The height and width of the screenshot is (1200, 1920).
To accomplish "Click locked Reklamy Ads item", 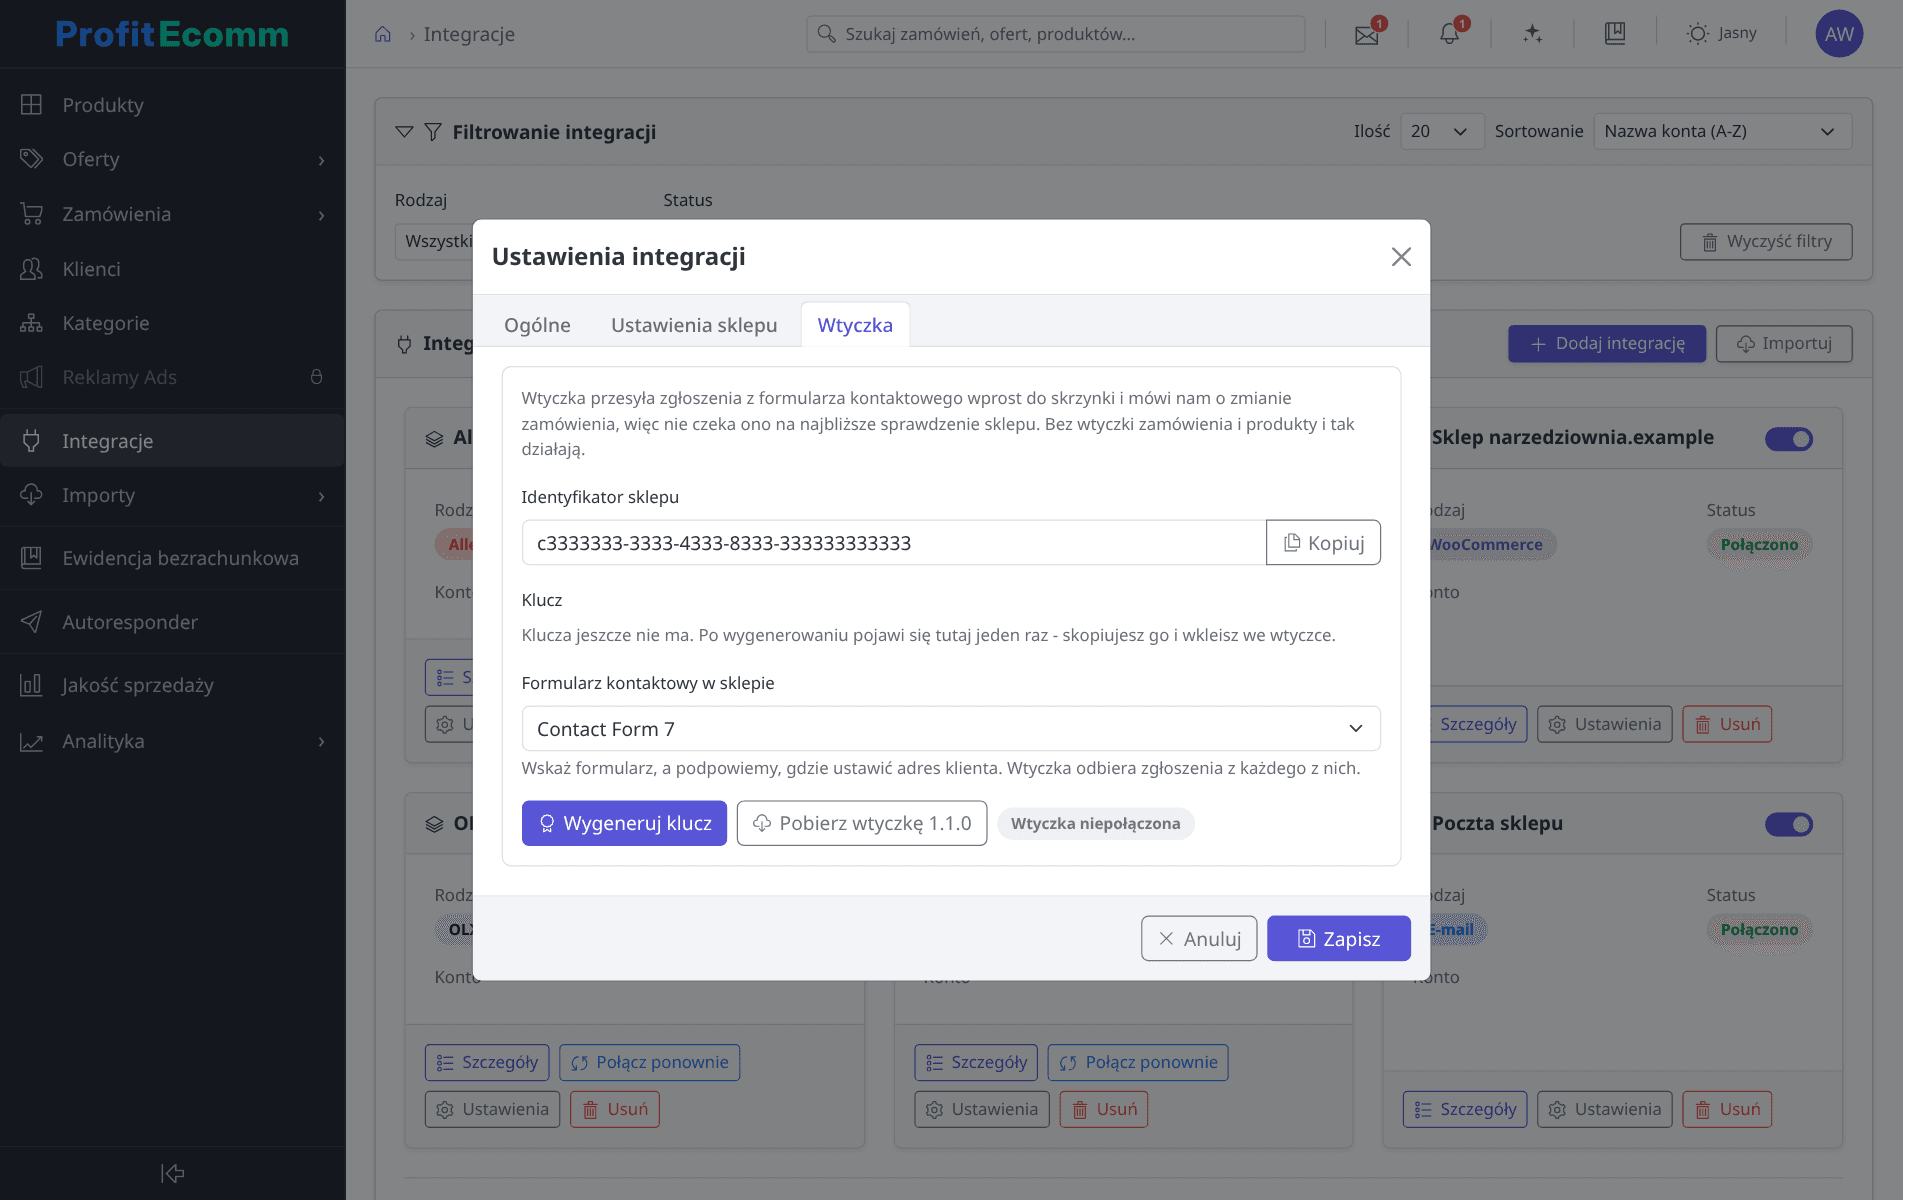I will [172, 377].
